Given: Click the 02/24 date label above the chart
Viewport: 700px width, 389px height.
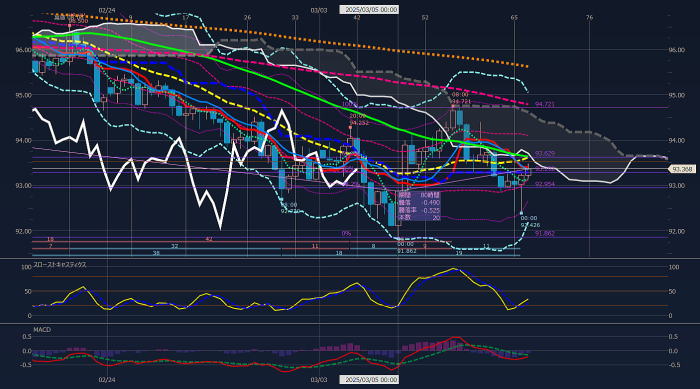Looking at the screenshot, I should click(107, 10).
